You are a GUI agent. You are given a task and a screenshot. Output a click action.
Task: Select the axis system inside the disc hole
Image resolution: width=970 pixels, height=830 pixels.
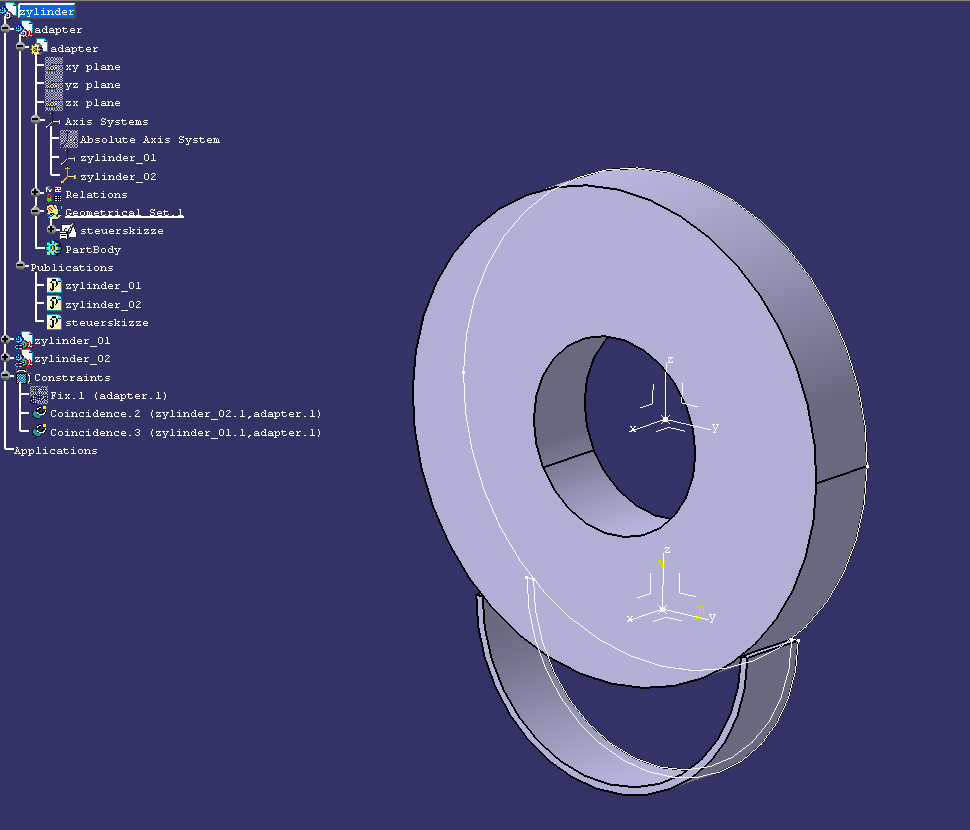pos(666,420)
